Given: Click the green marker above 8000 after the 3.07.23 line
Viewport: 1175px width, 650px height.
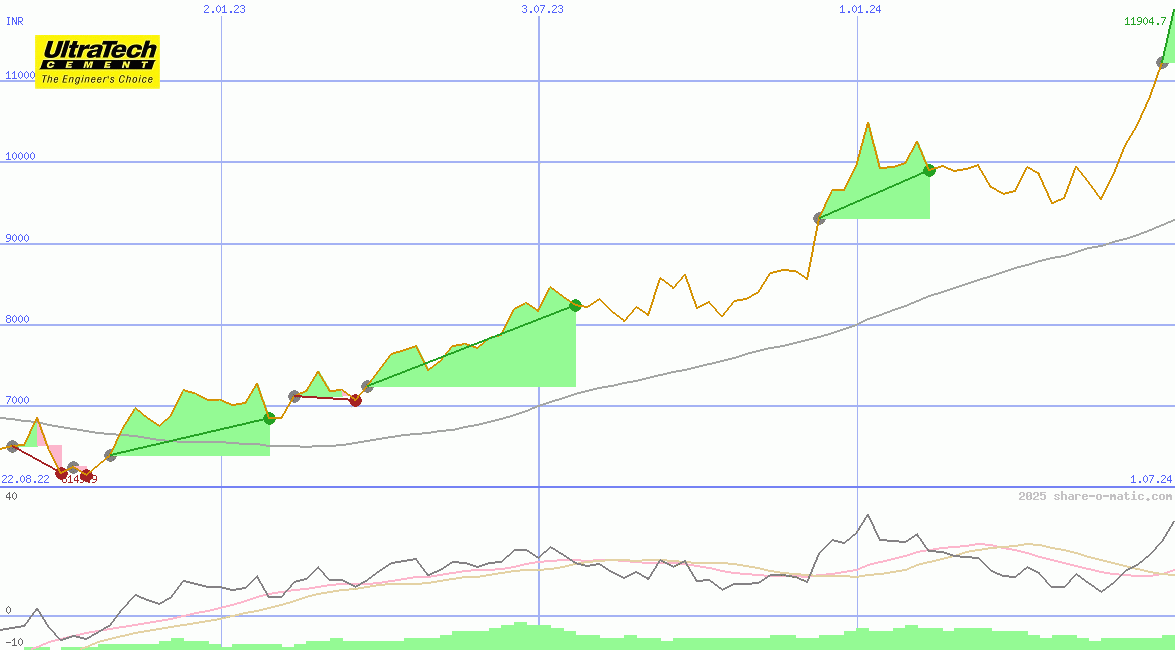Looking at the screenshot, I should click(576, 305).
